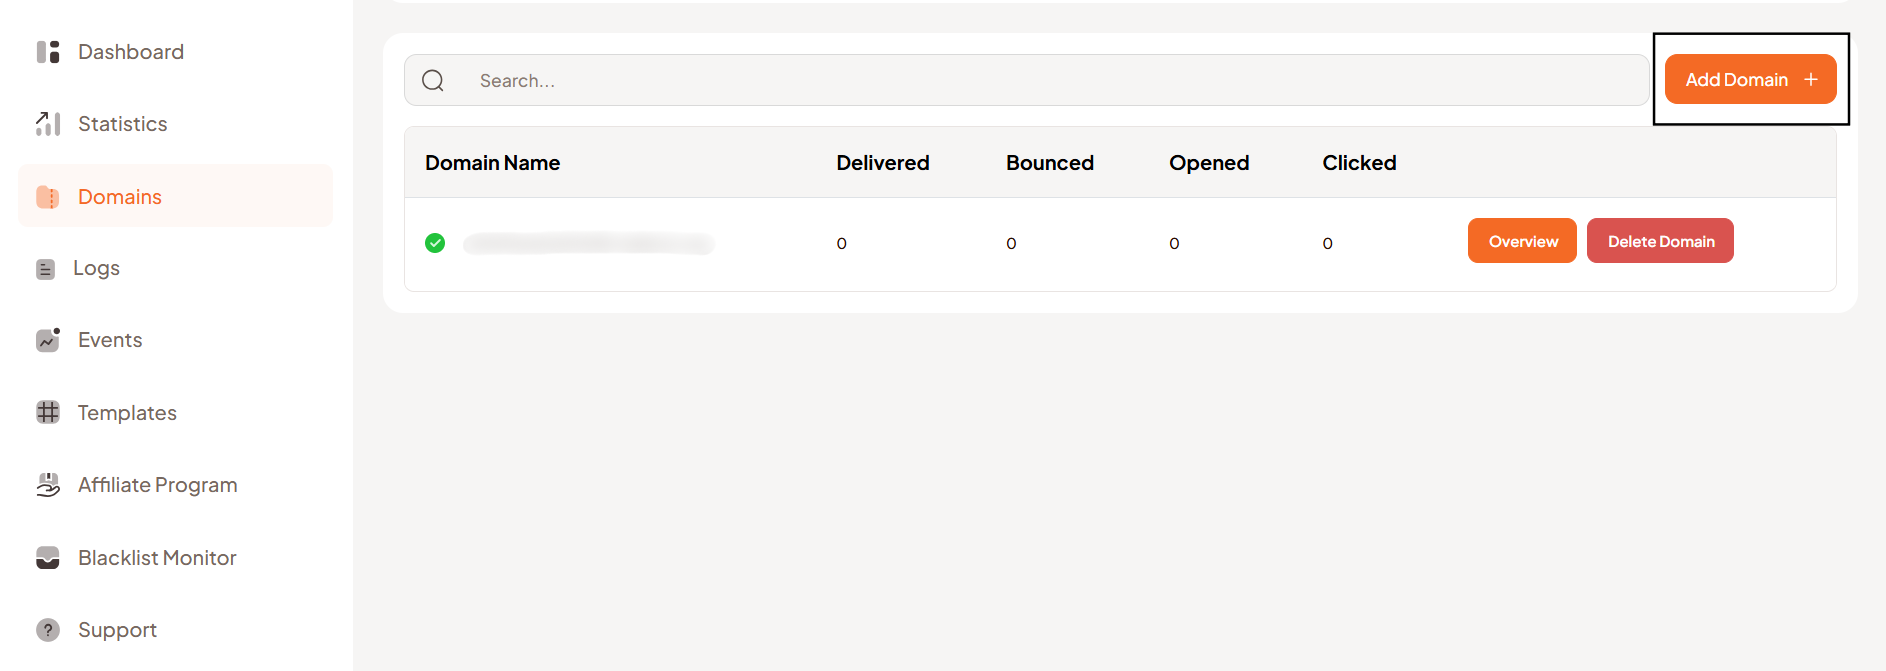
Task: Select the blurred domain name row
Action: pos(588,243)
